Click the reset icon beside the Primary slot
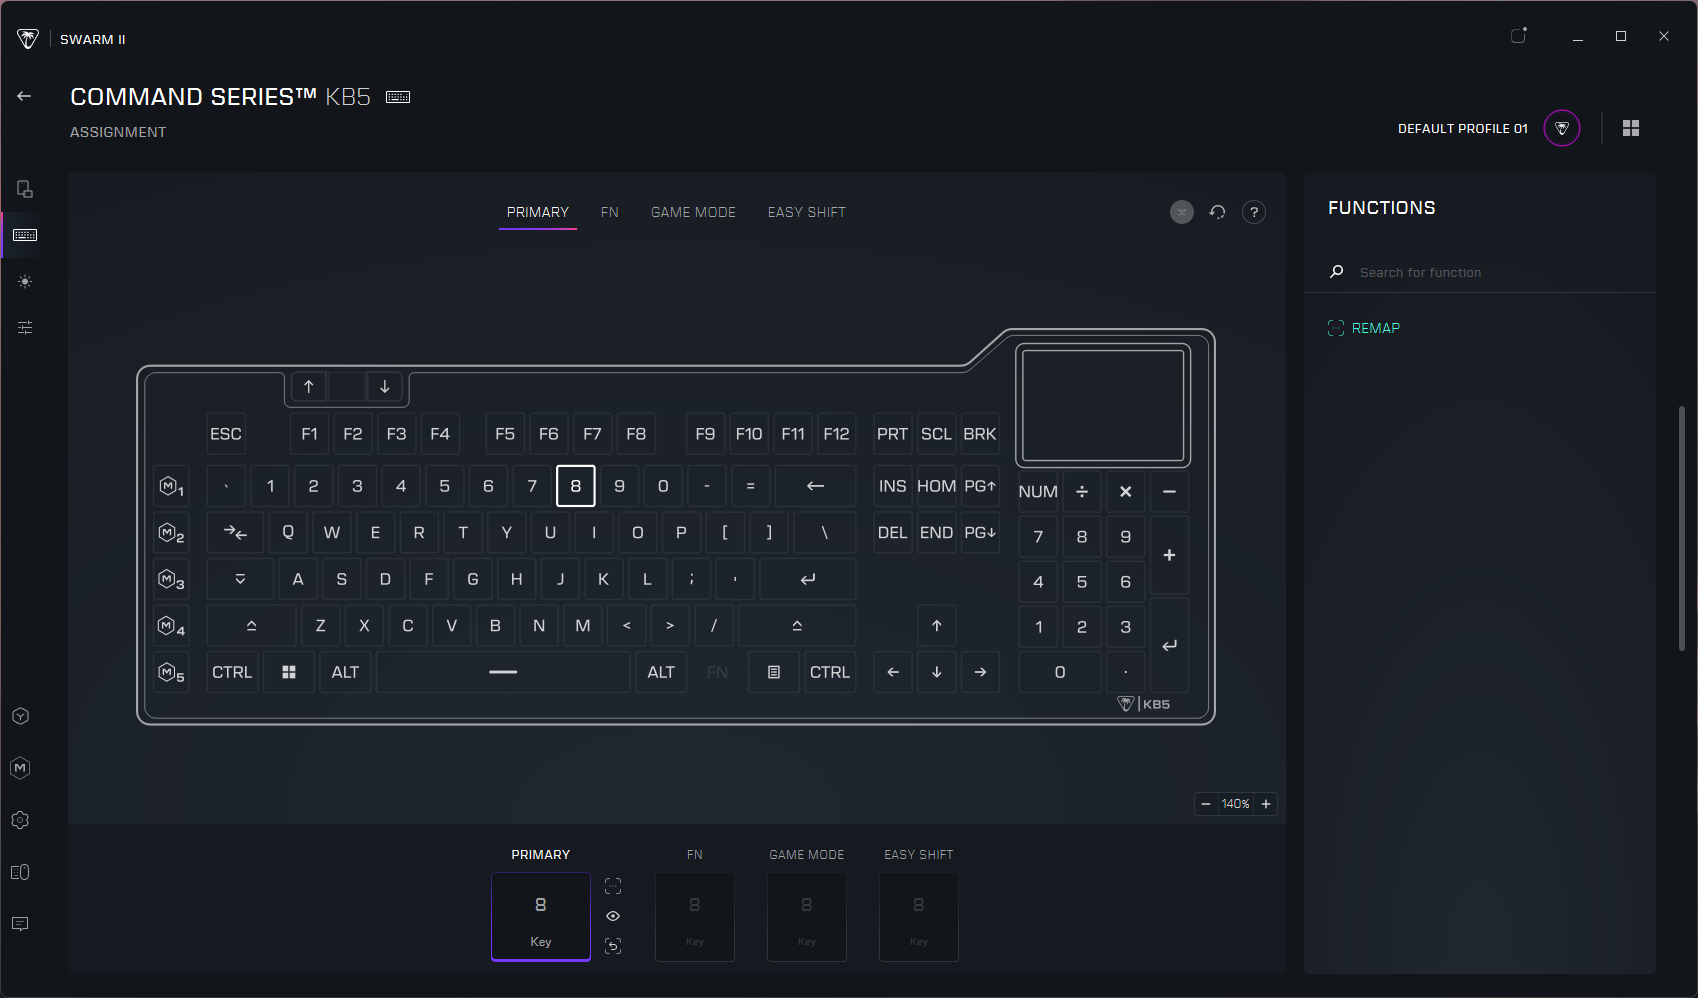 pos(613,946)
